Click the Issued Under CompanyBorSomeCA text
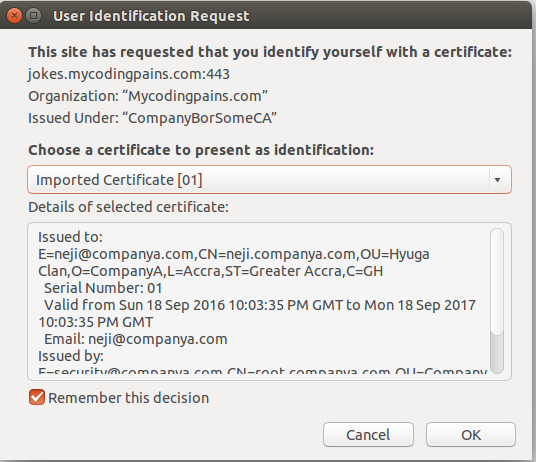Viewport: 536px width, 462px height. point(152,118)
